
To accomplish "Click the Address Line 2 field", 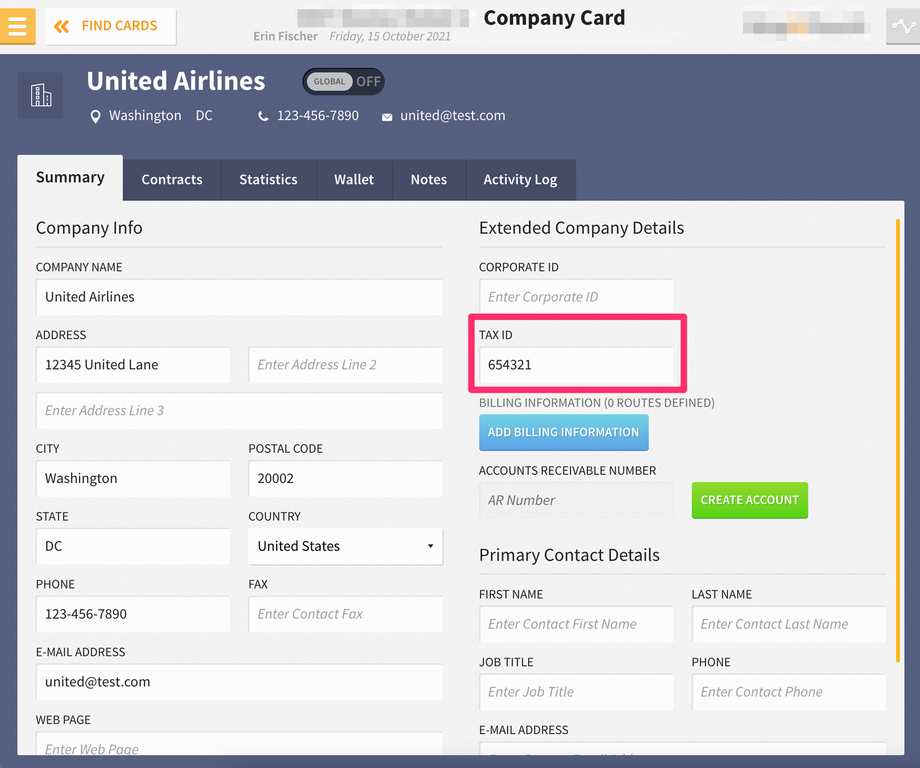I will click(x=346, y=365).
